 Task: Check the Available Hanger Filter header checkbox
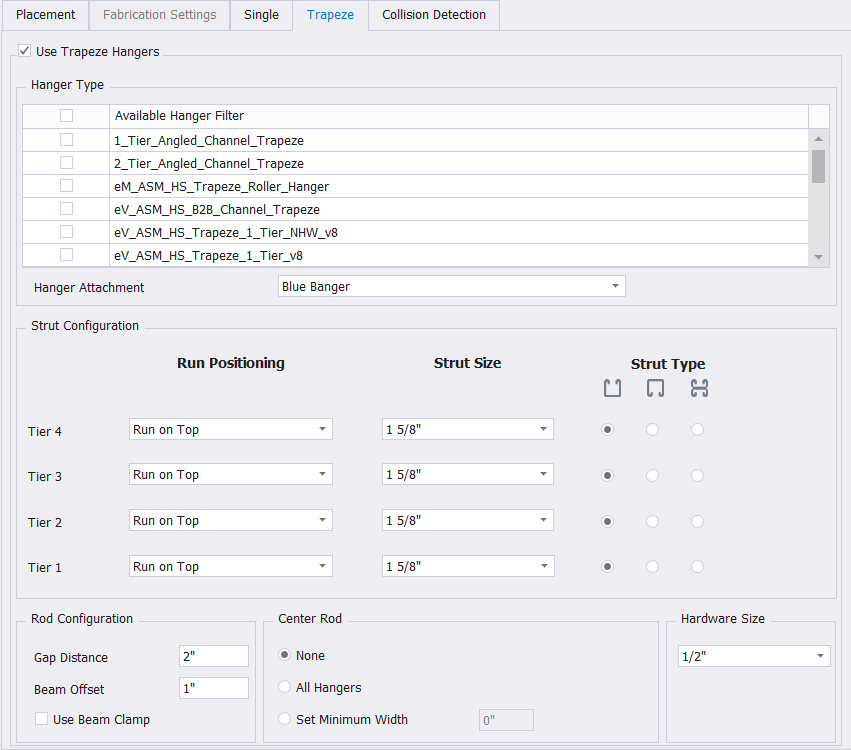(x=66, y=116)
